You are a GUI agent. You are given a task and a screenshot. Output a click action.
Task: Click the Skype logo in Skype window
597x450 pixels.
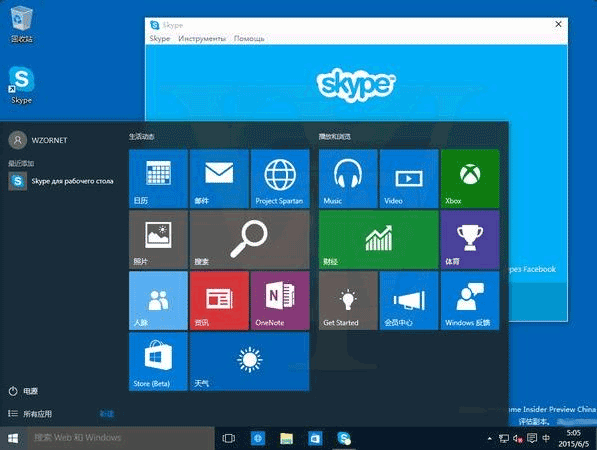(356, 85)
